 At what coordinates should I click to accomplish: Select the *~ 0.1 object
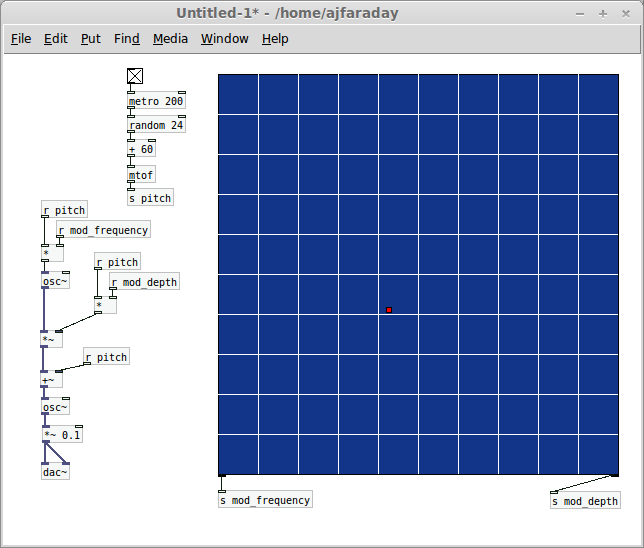click(62, 435)
